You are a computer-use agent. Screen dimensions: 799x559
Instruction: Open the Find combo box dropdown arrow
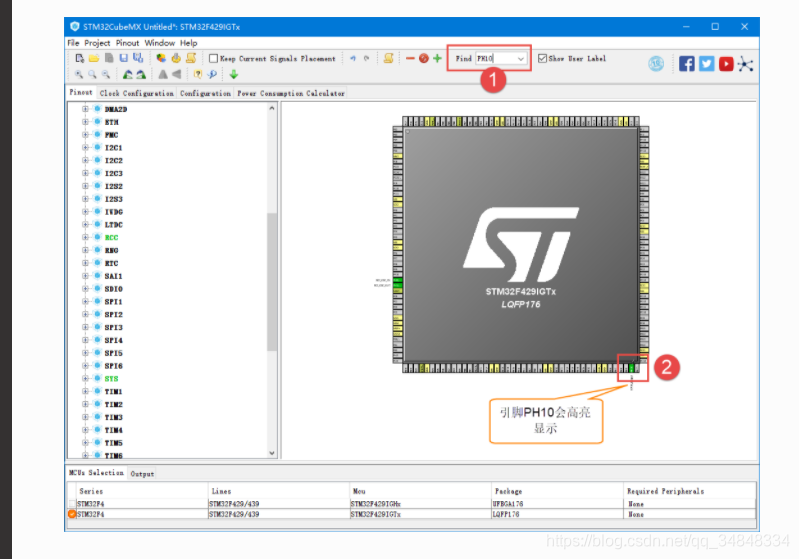520,59
